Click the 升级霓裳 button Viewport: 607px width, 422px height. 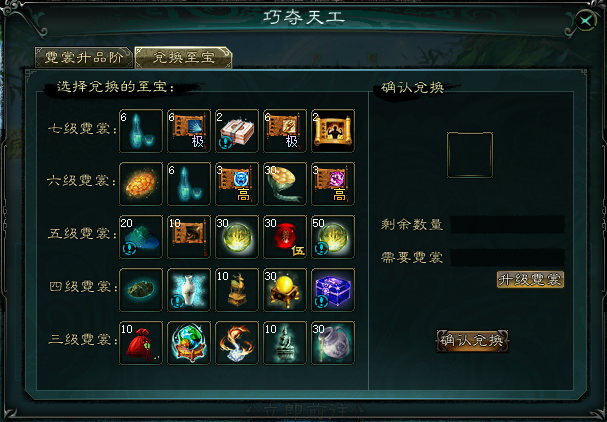point(530,280)
